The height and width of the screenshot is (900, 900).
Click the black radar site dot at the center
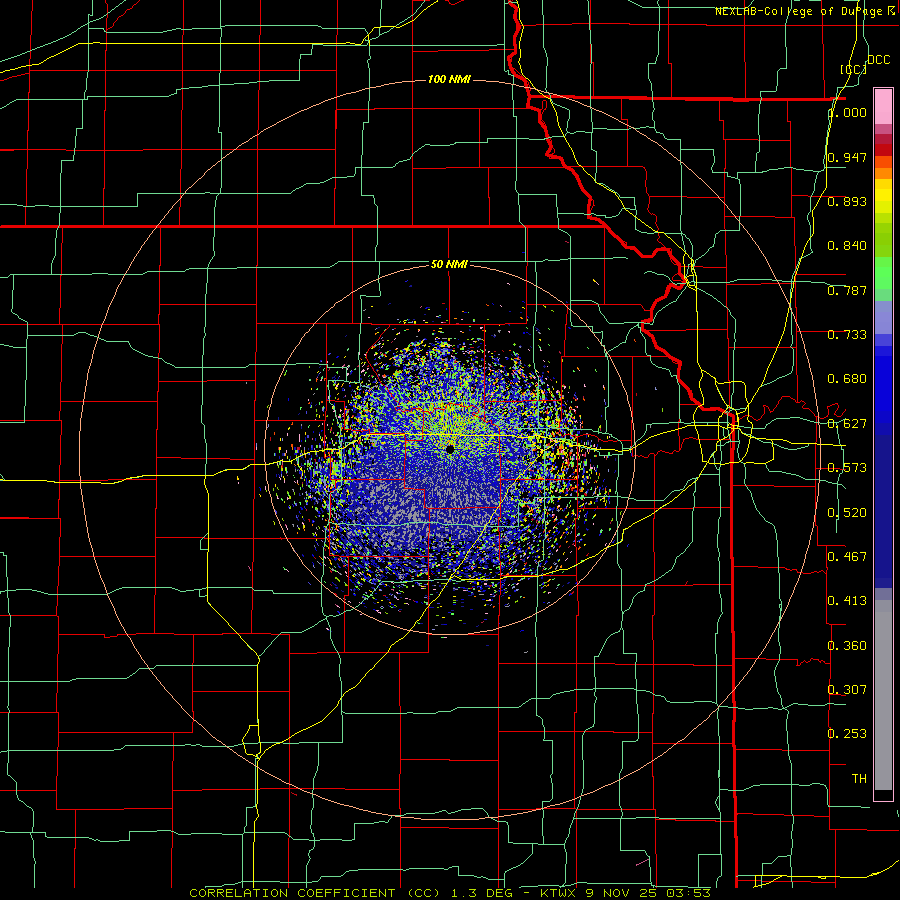pos(450,448)
